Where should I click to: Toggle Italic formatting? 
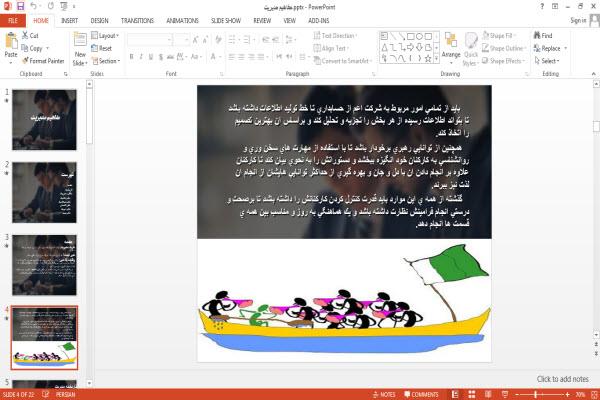[141, 57]
